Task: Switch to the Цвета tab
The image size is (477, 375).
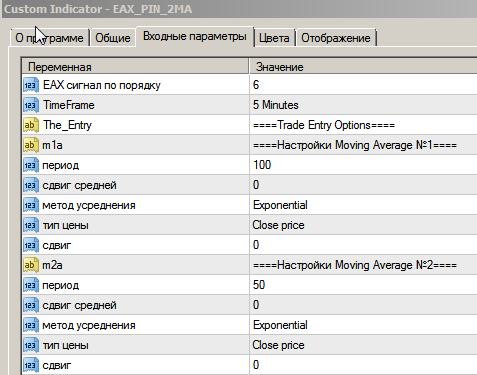Action: pyautogui.click(x=274, y=38)
